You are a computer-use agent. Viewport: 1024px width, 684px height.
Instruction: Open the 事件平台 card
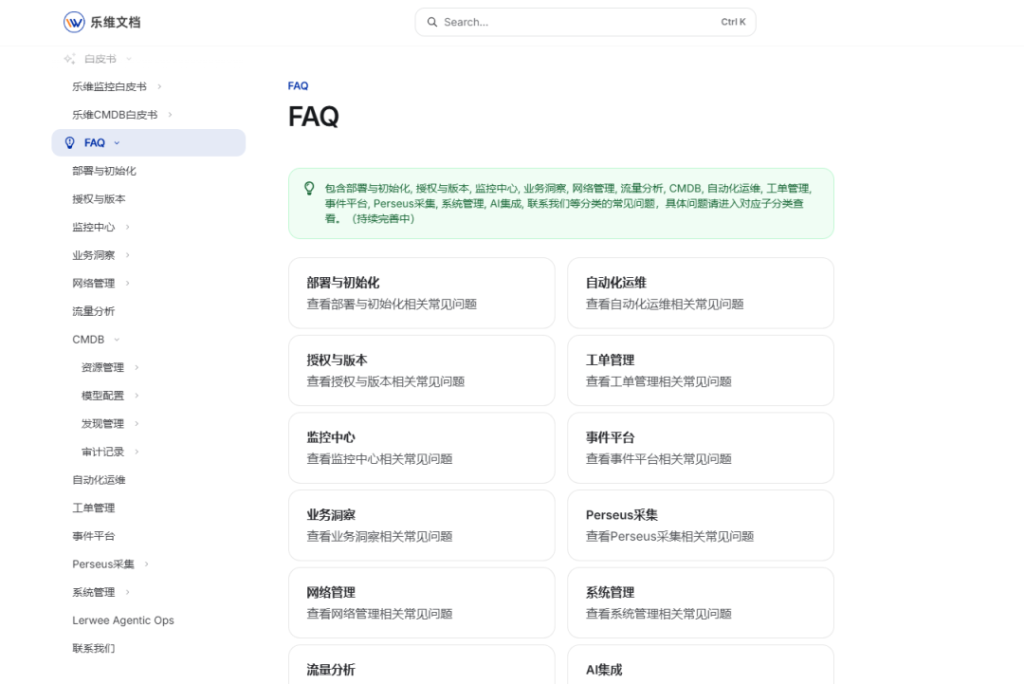(700, 448)
